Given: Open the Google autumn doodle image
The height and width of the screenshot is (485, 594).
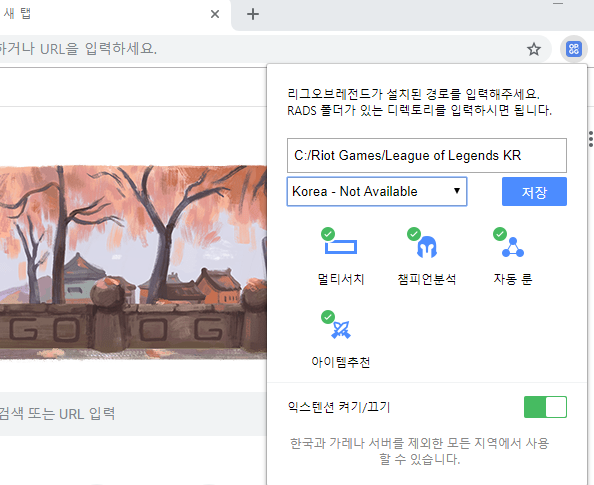Looking at the screenshot, I should pos(133,262).
